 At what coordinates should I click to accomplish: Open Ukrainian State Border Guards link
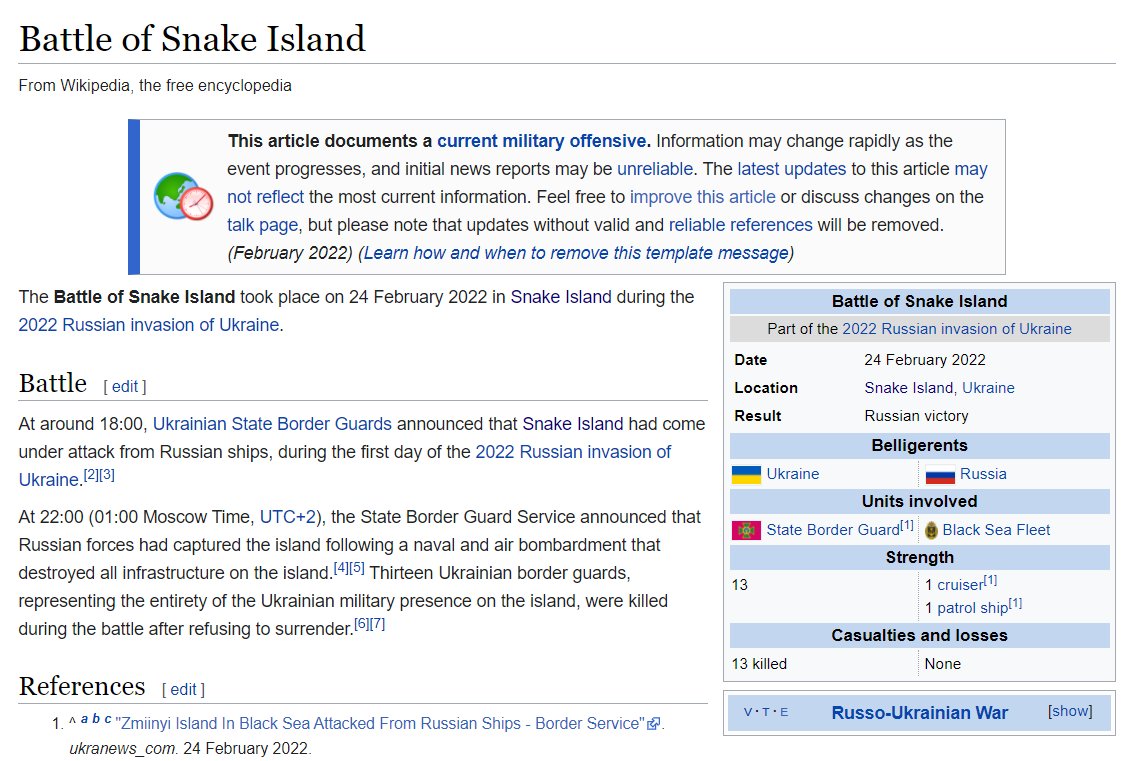pos(272,424)
